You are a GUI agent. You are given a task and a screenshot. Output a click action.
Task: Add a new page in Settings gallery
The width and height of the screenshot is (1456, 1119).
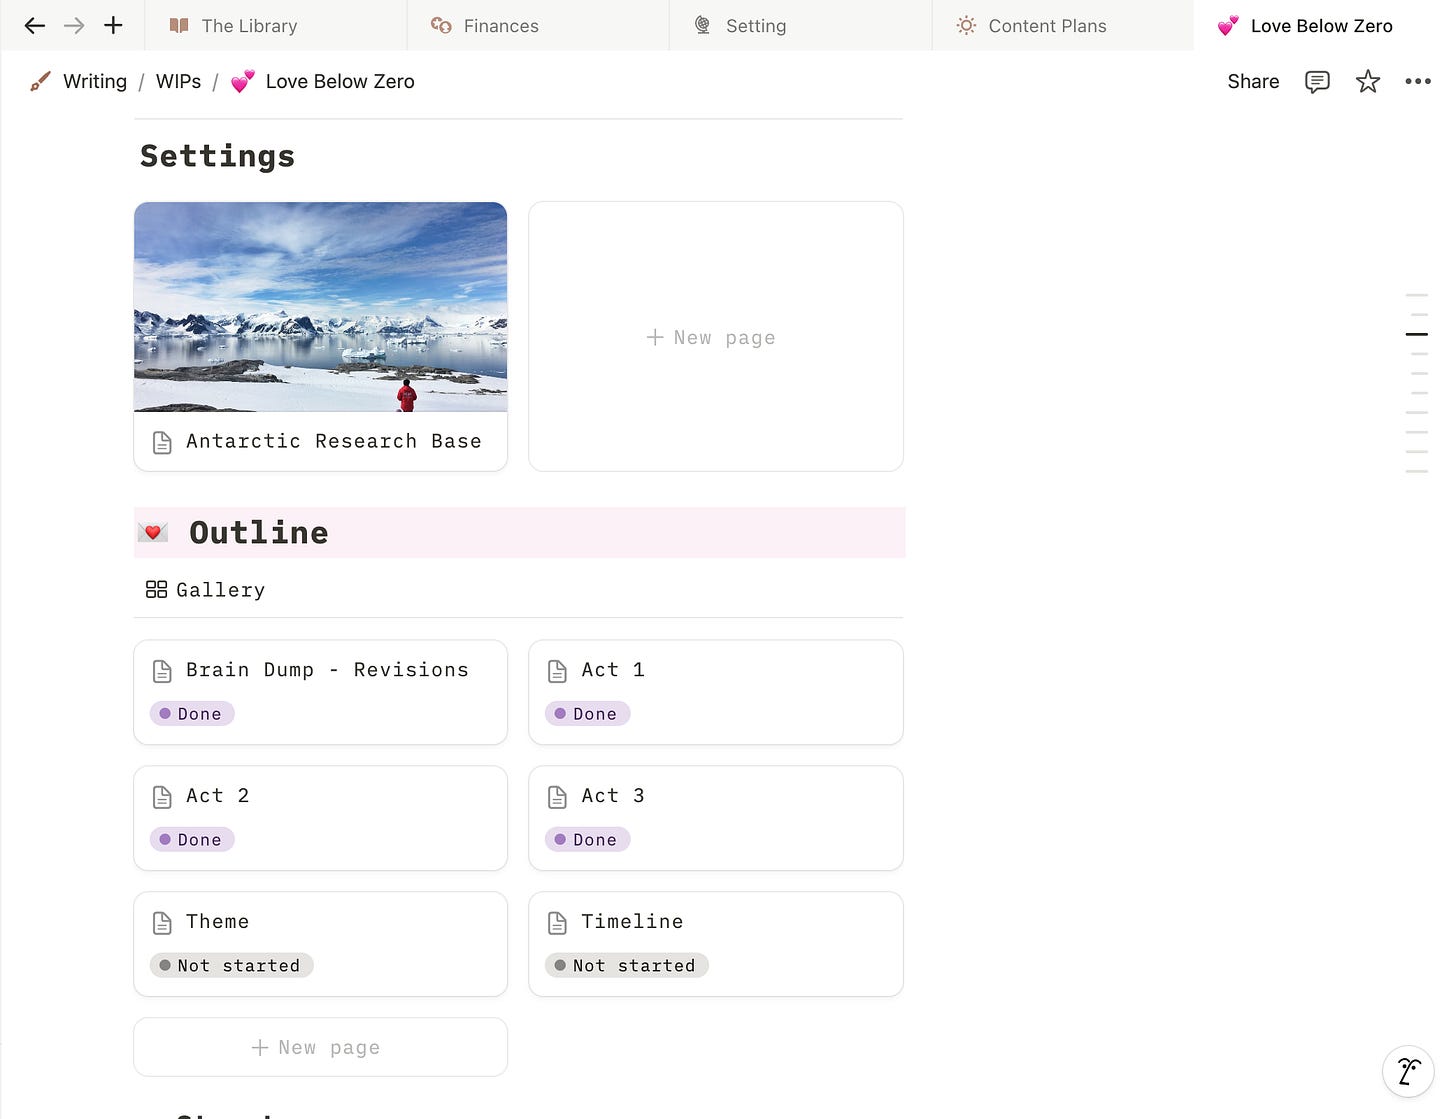[716, 337]
